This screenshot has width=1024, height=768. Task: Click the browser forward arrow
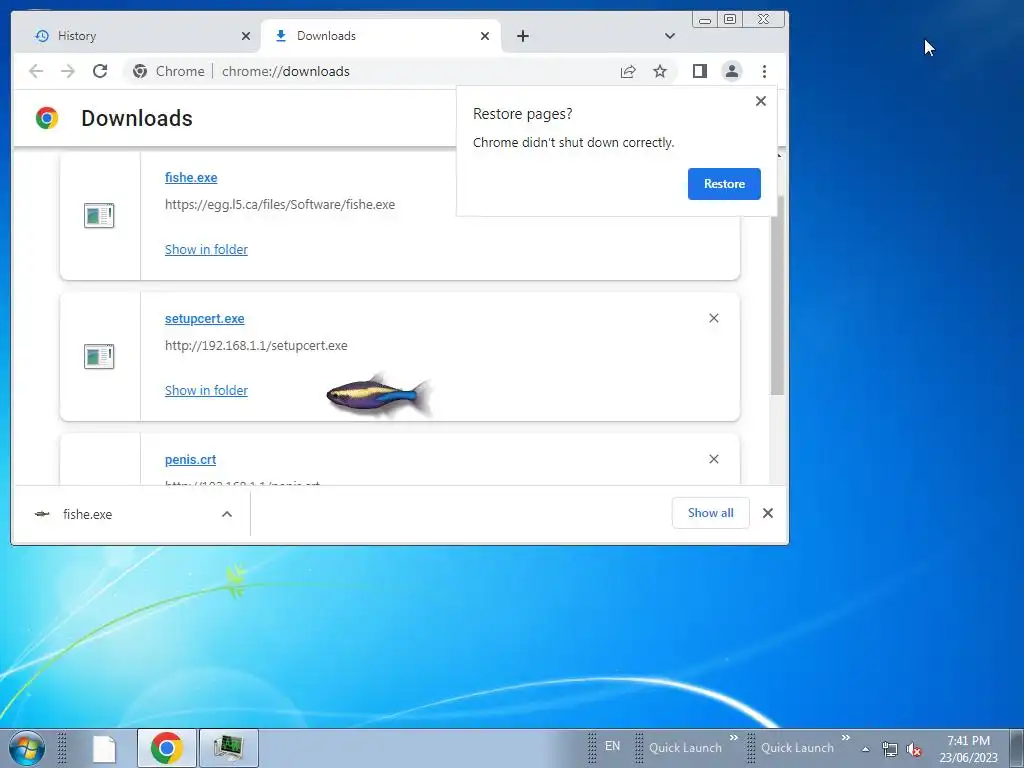pyautogui.click(x=68, y=71)
